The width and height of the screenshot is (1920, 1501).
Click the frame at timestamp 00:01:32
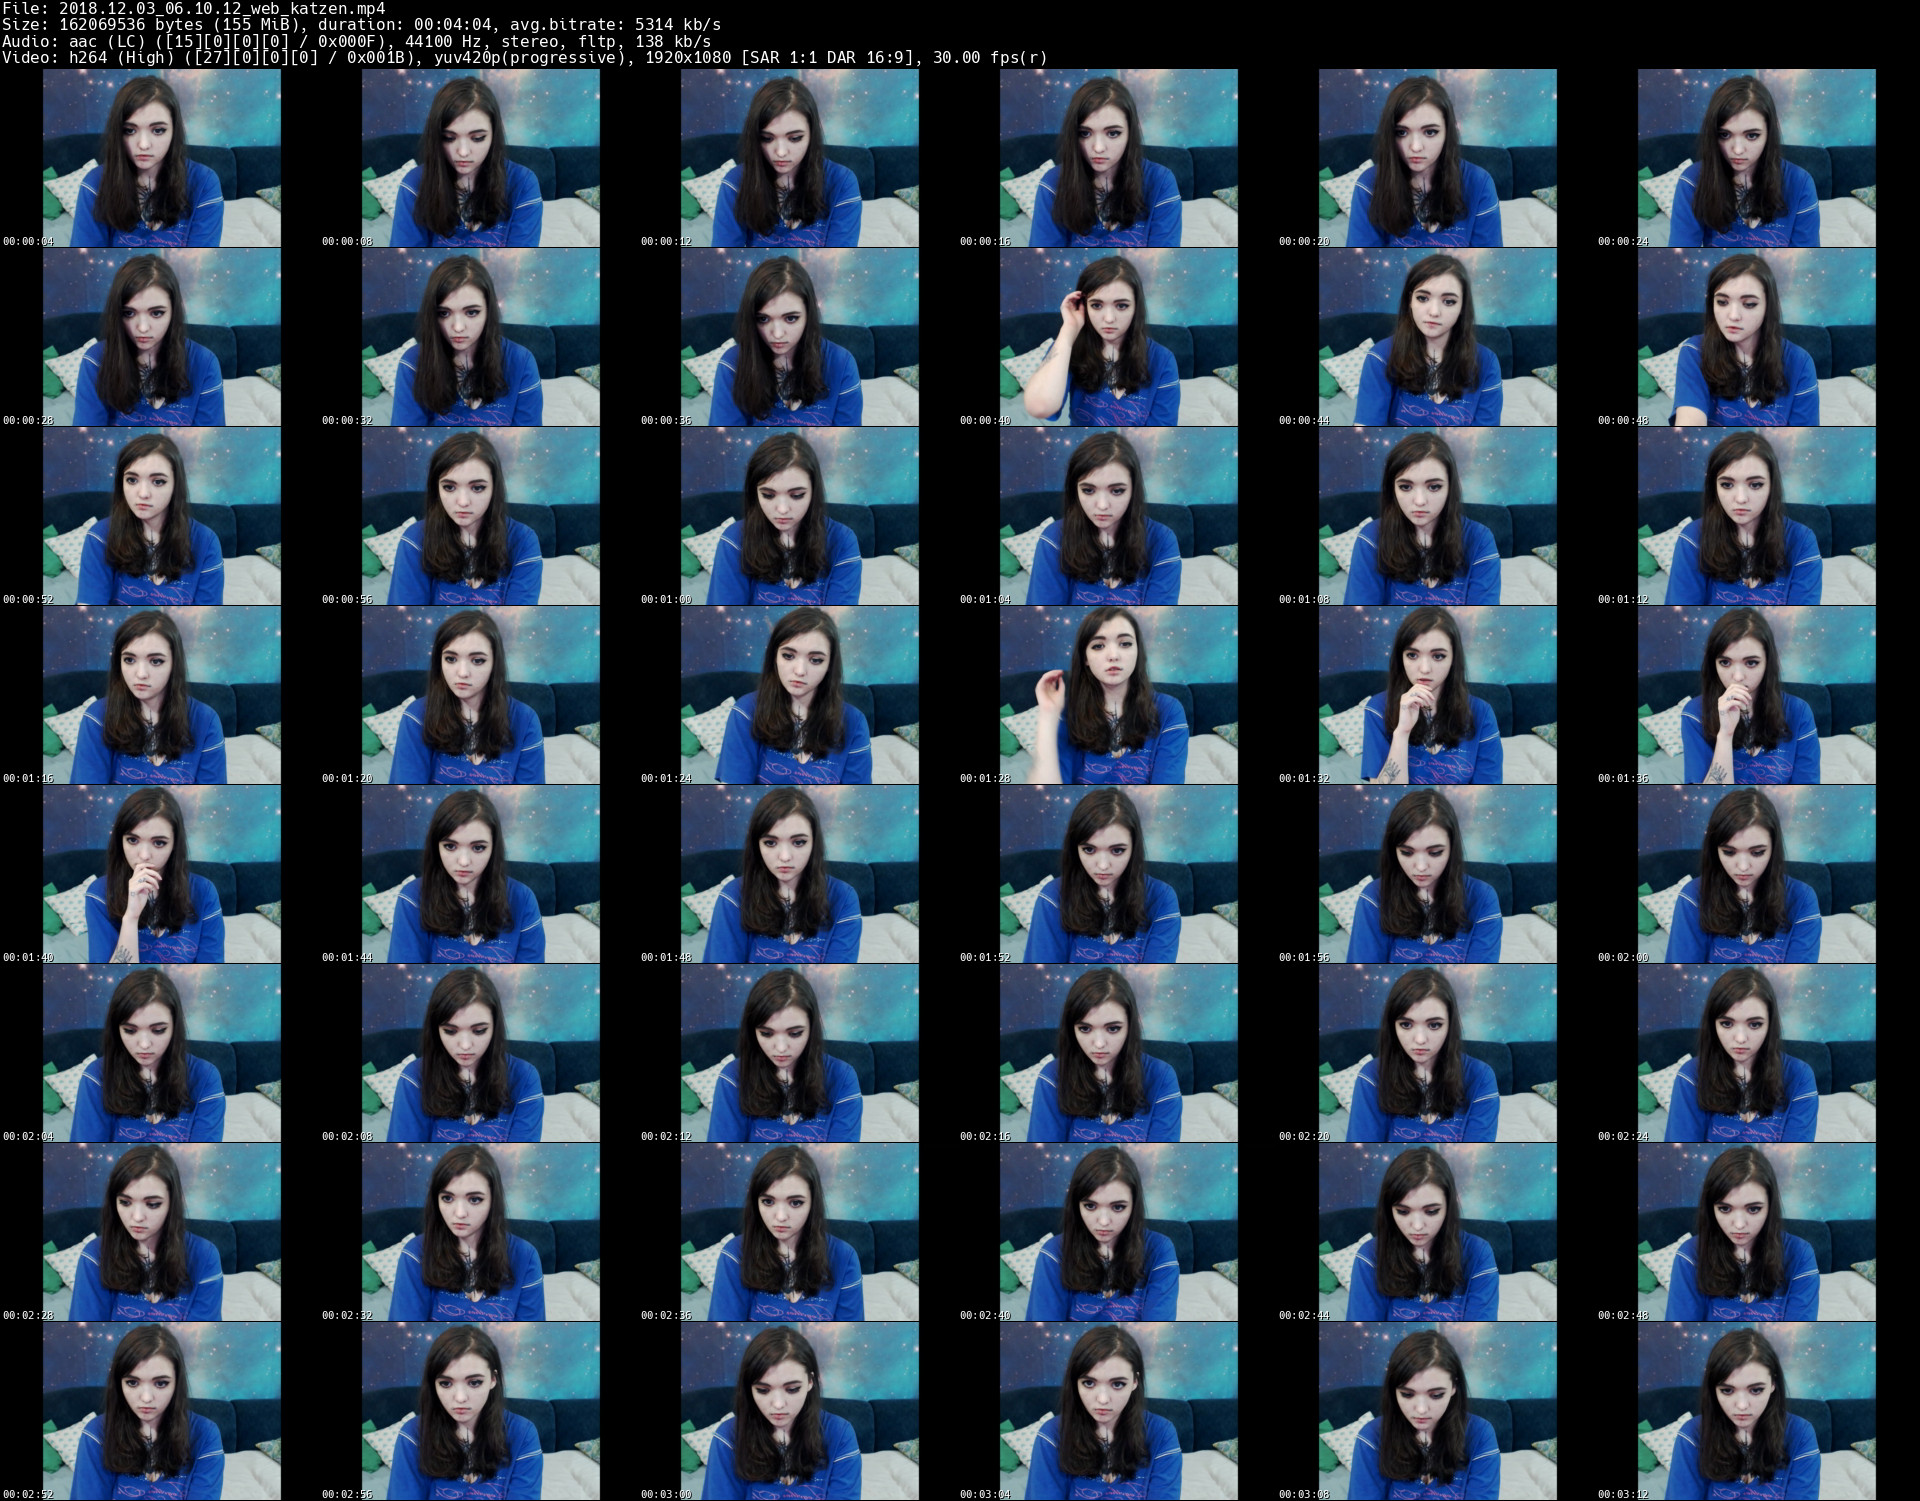pos(1437,695)
